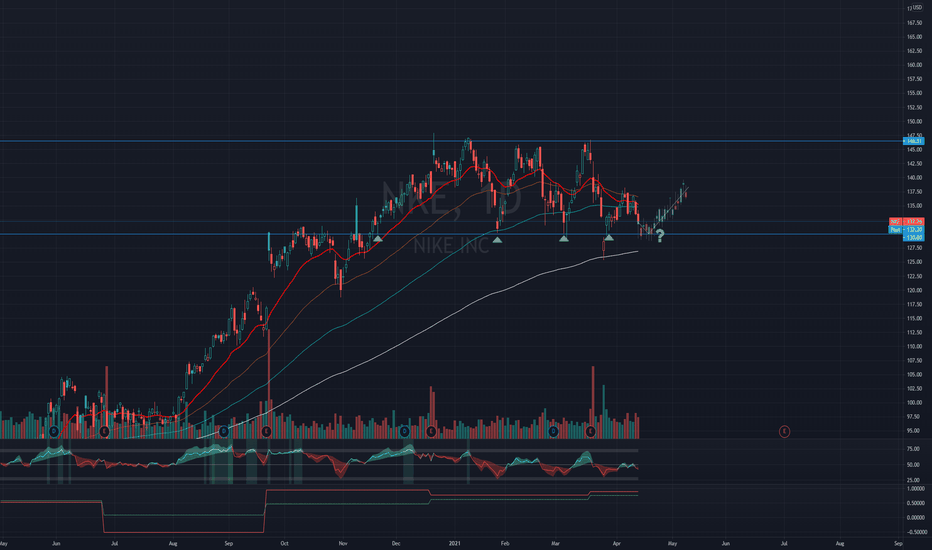Image resolution: width=932 pixels, height=550 pixels.
Task: Click the -0.50000 level on the bottom indicator scale
Action: [915, 532]
